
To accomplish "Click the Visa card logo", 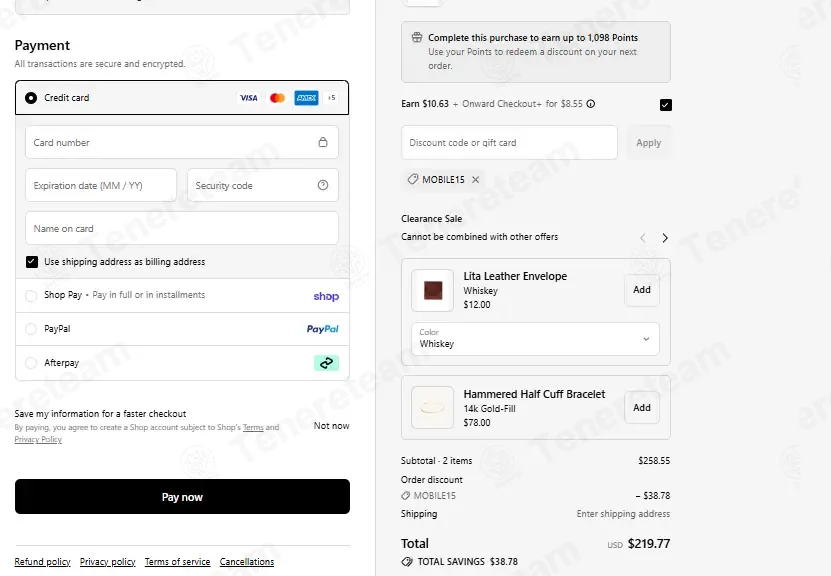I will [x=249, y=98].
